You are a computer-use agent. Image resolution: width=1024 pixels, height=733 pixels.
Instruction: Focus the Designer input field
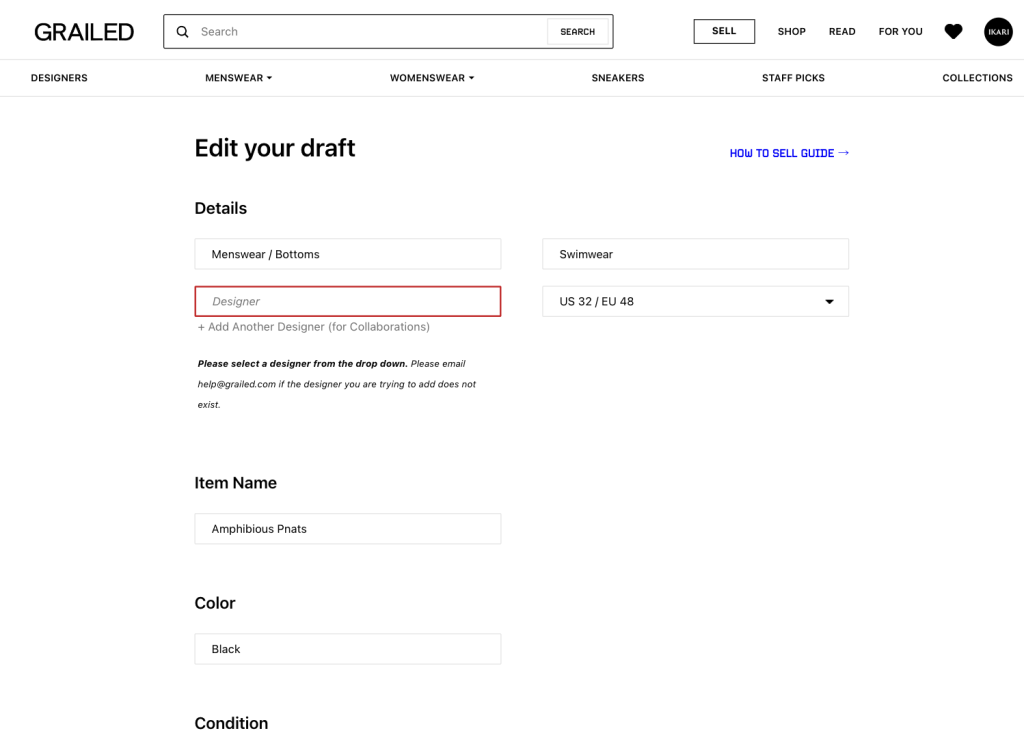(x=347, y=301)
